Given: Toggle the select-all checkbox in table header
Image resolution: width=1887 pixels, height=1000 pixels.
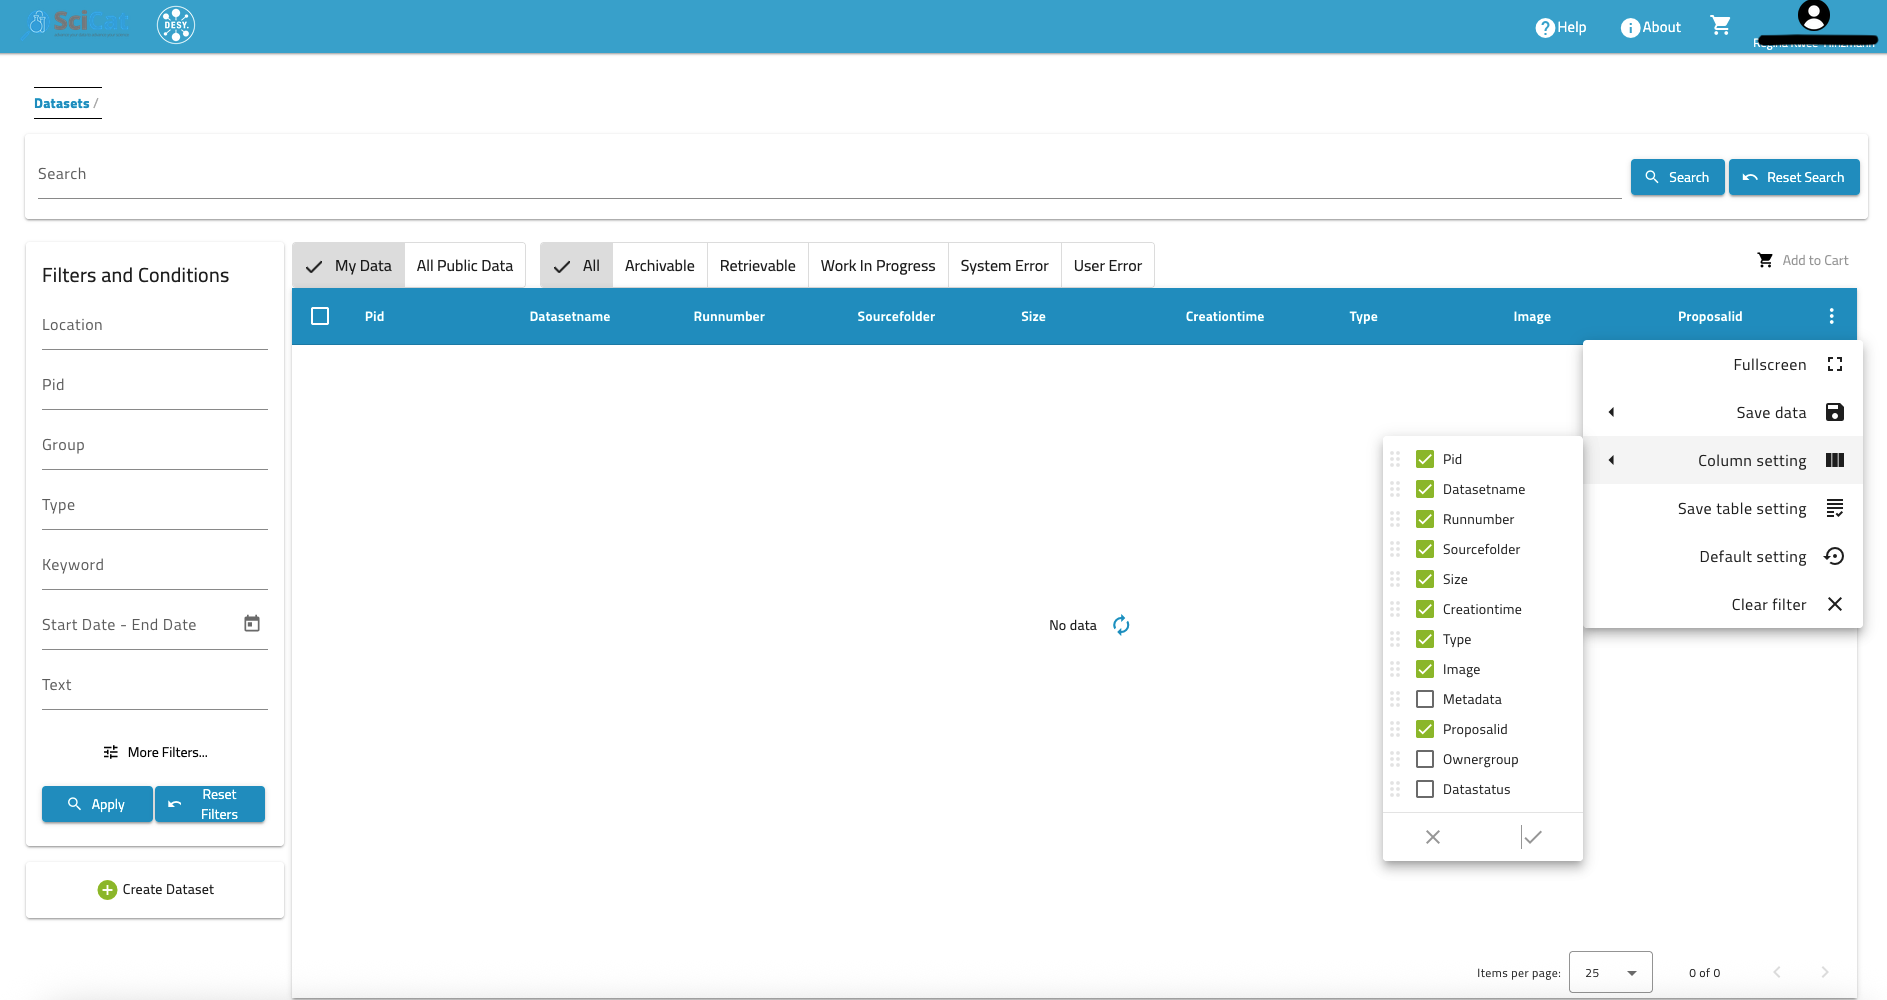Looking at the screenshot, I should [320, 316].
